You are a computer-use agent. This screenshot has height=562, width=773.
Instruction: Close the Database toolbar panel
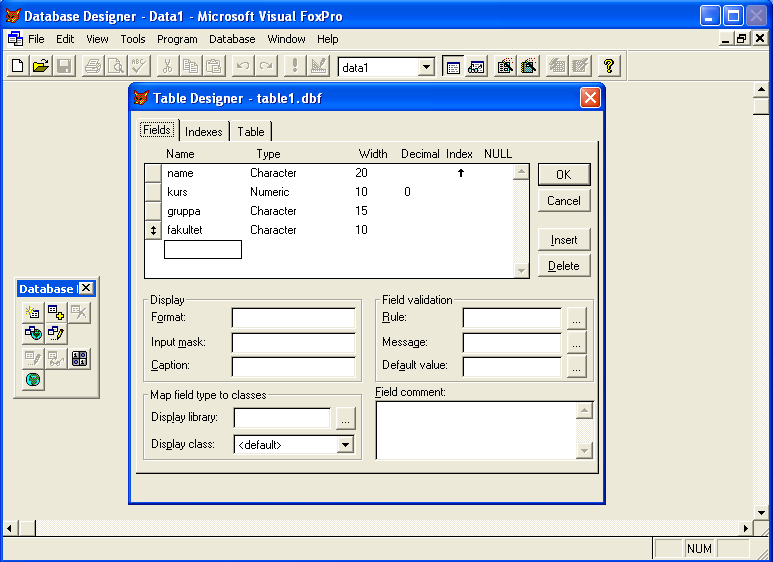[86, 288]
